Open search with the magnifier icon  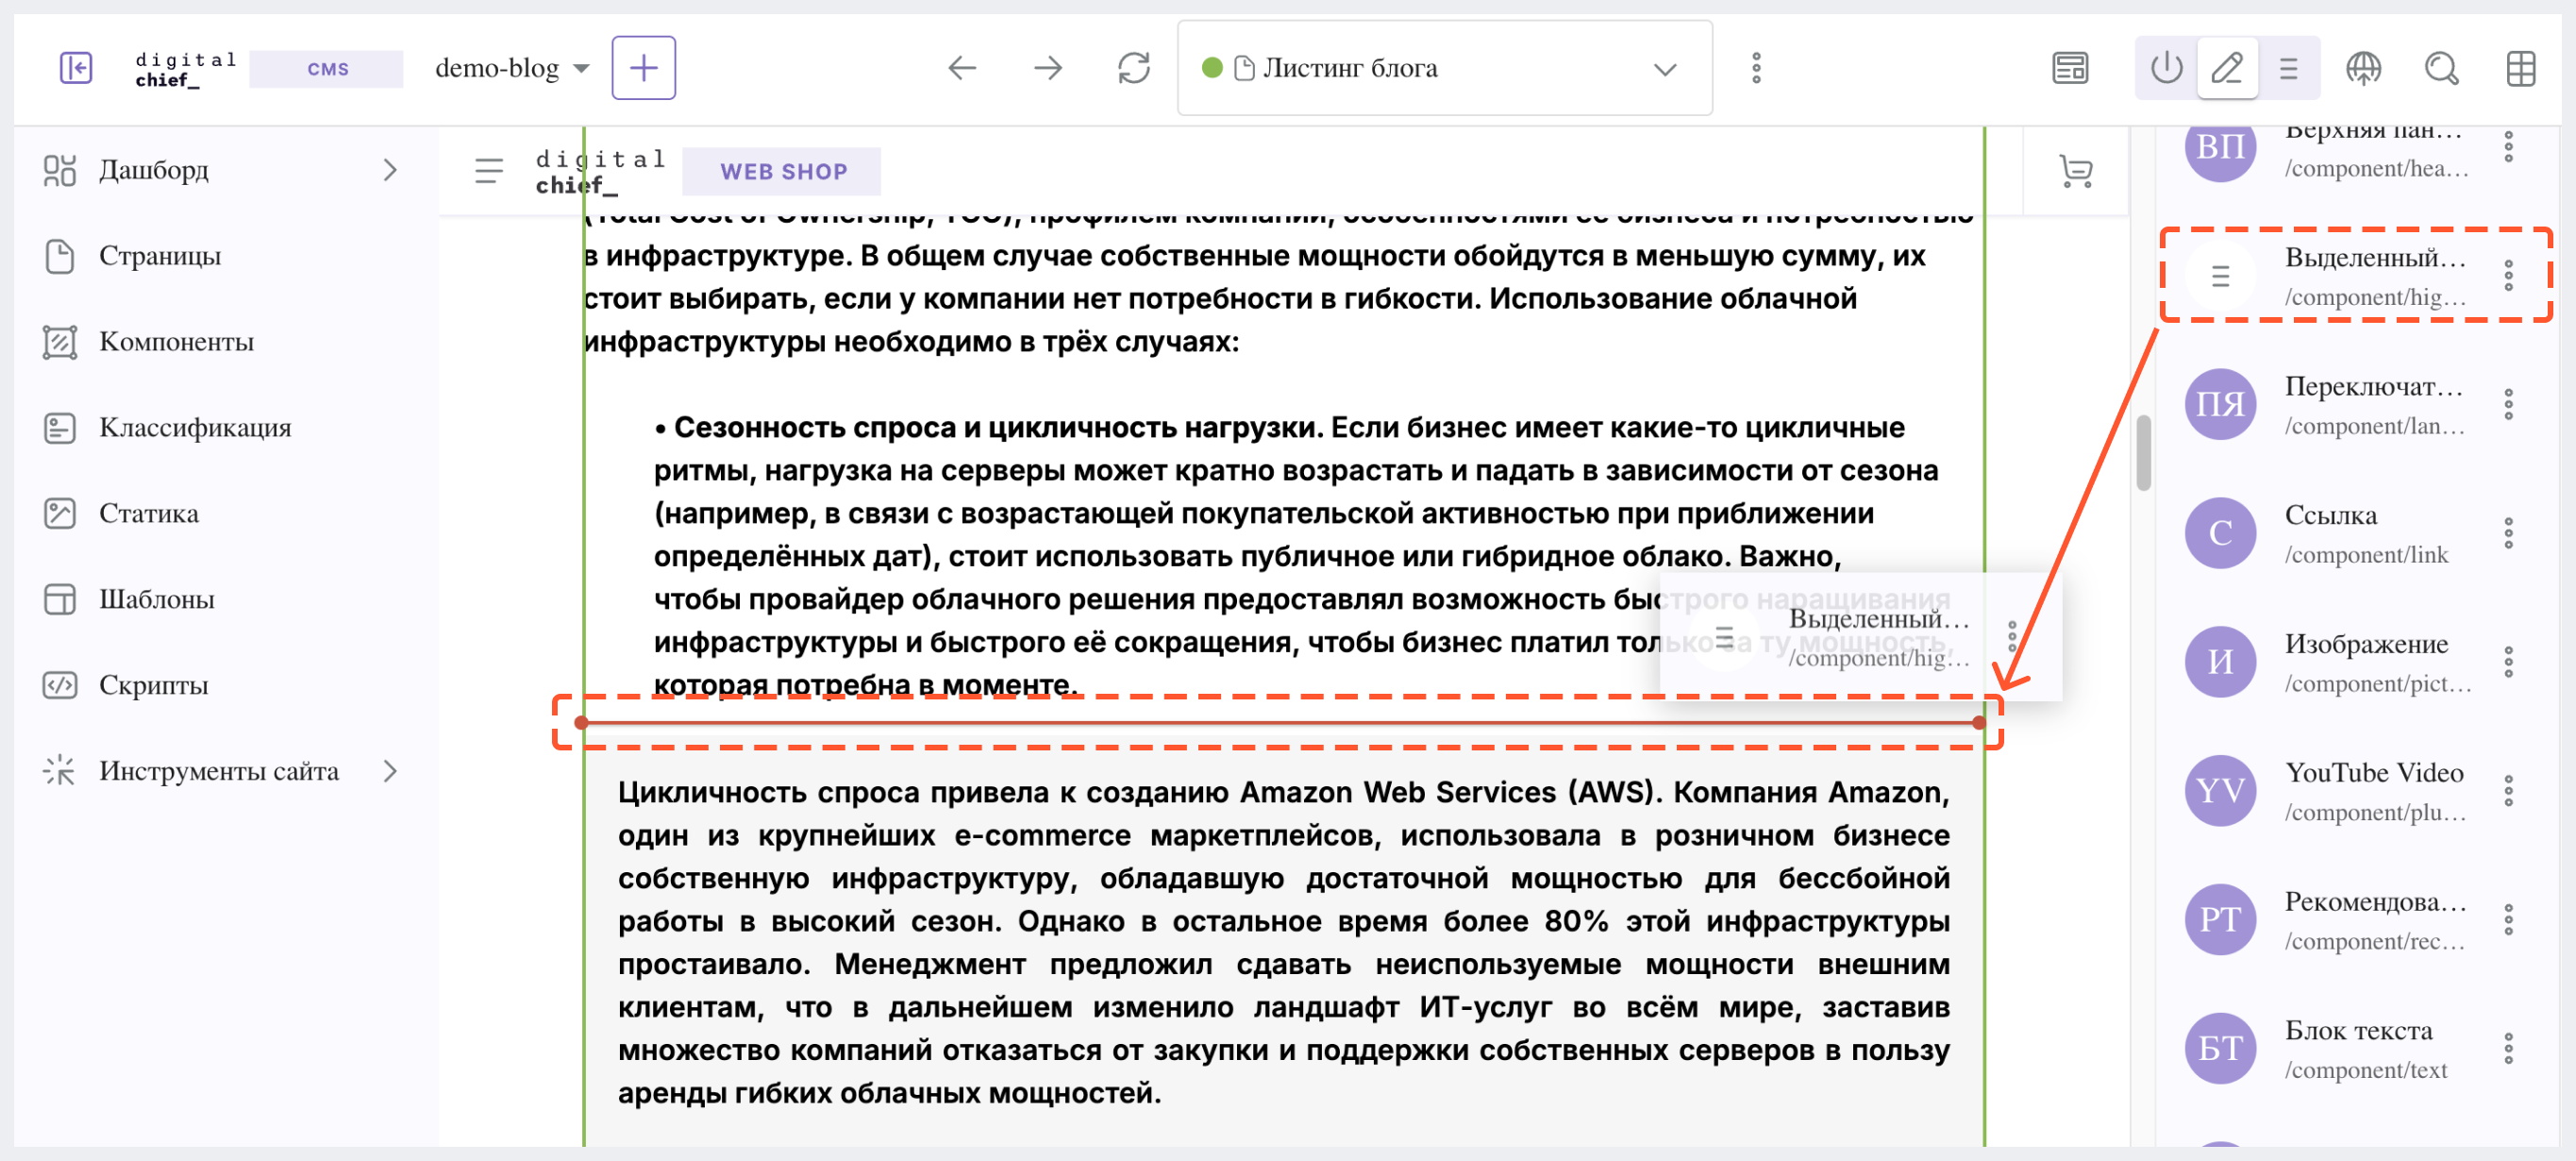pos(2441,68)
